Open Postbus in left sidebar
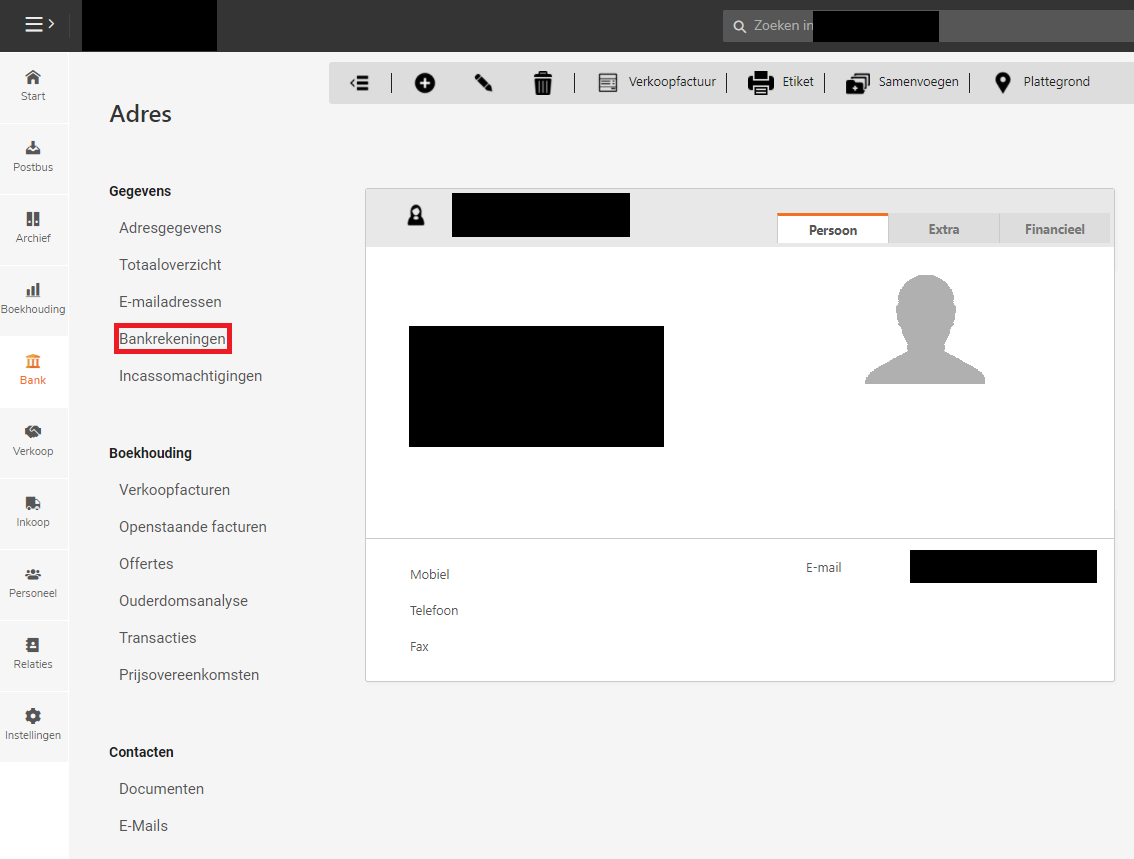 point(33,156)
